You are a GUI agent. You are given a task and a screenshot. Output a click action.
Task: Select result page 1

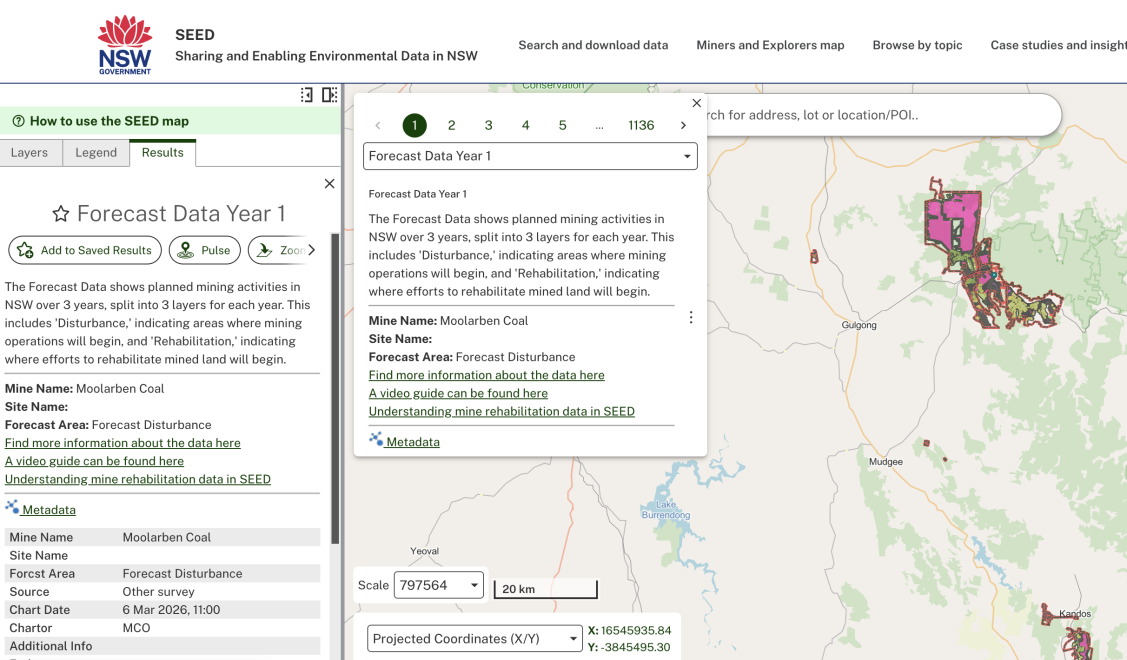coord(415,125)
